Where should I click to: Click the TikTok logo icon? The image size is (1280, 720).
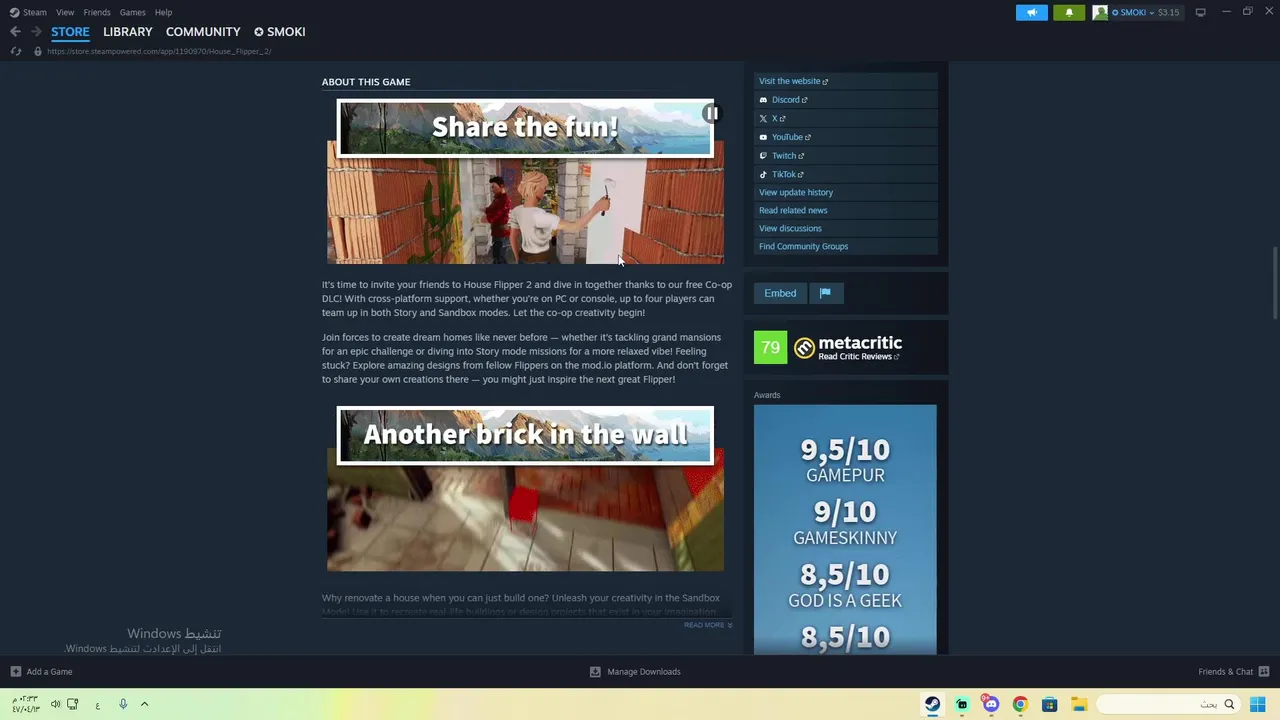763,174
